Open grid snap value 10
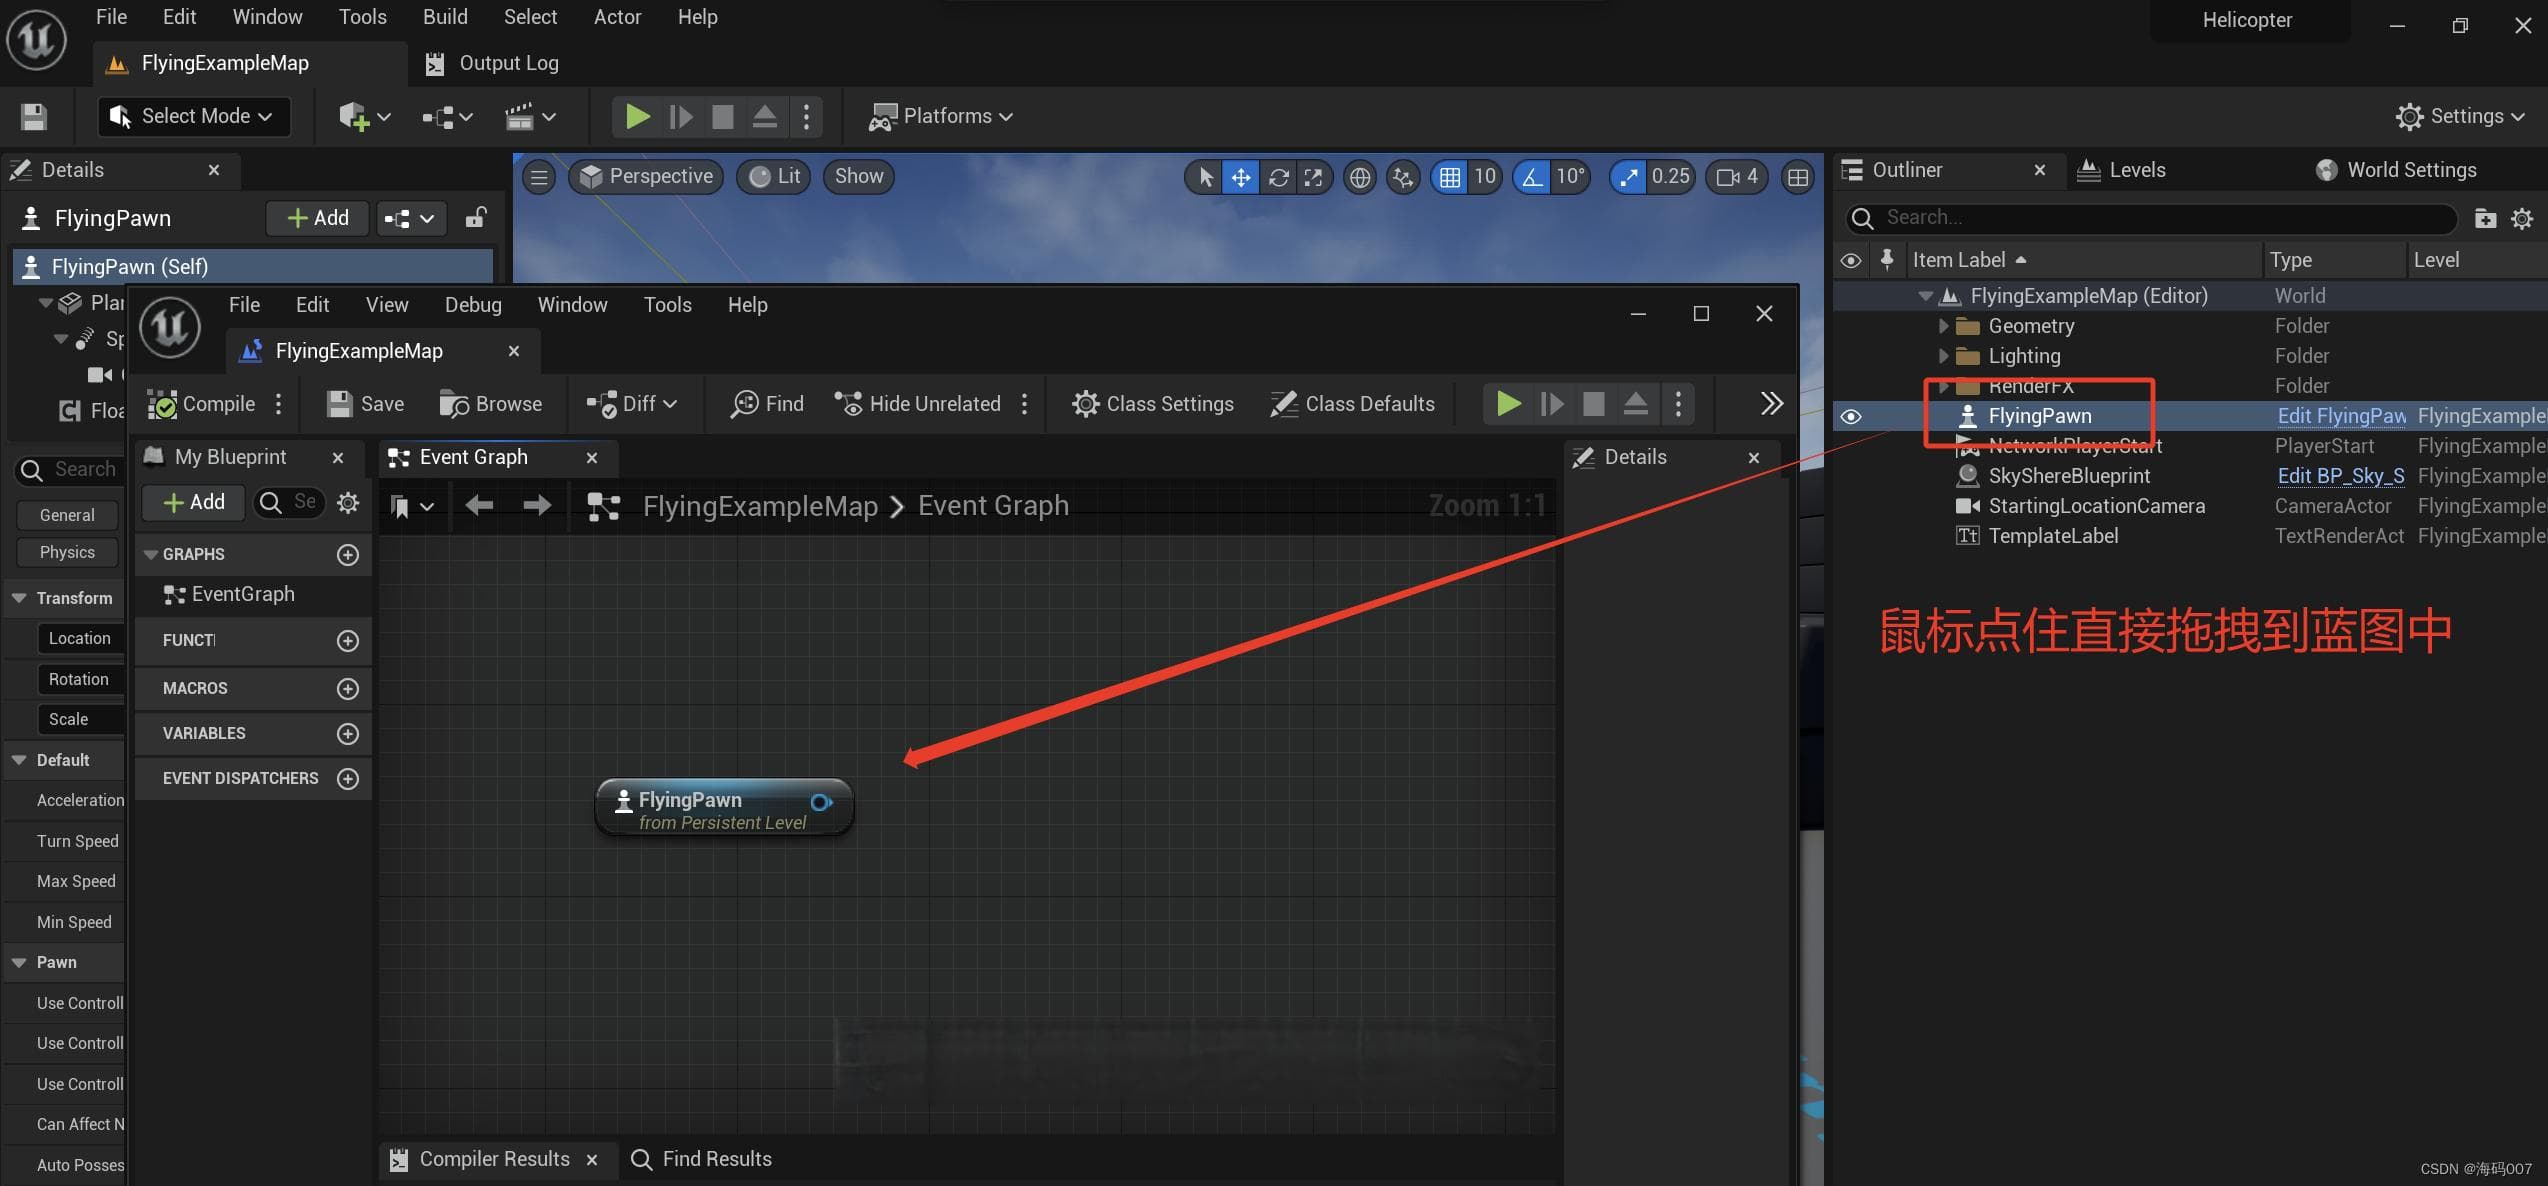Viewport: 2548px width, 1186px height. 1484,177
